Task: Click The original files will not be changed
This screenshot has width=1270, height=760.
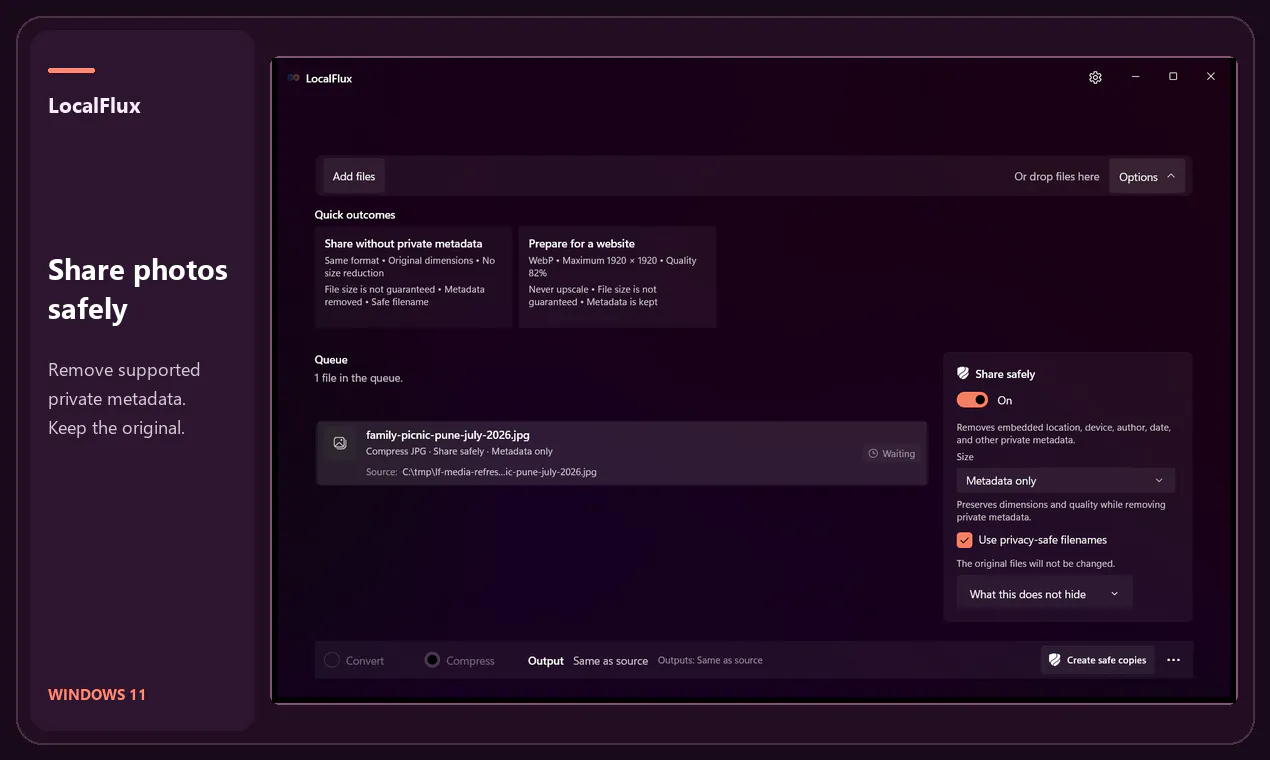Action: pyautogui.click(x=1035, y=564)
